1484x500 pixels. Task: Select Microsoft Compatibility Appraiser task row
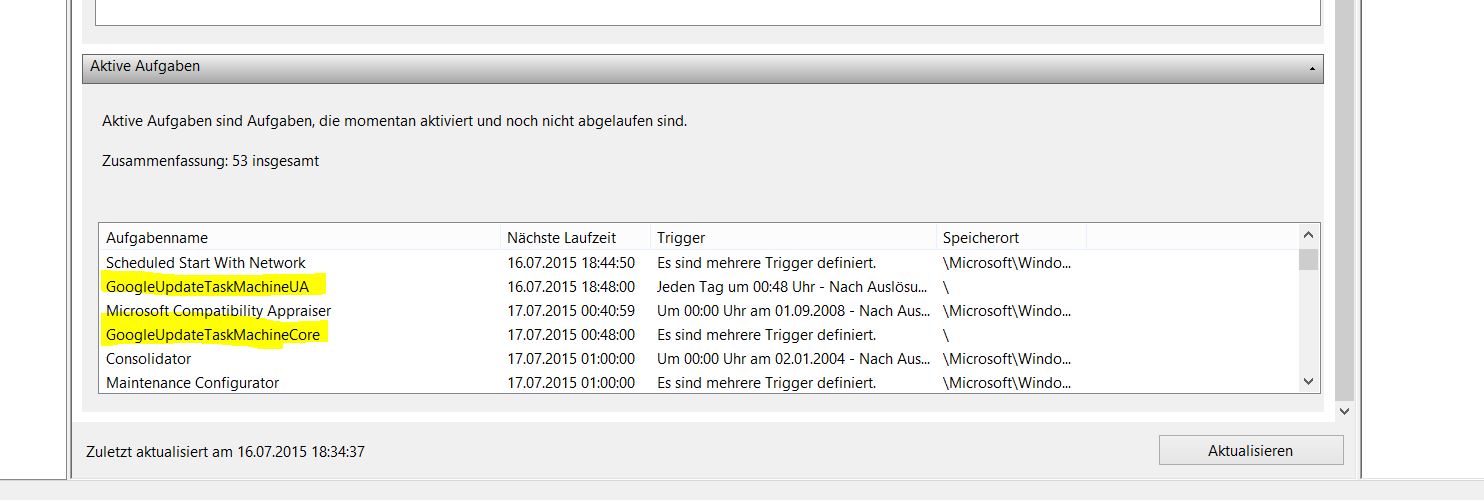coord(218,311)
